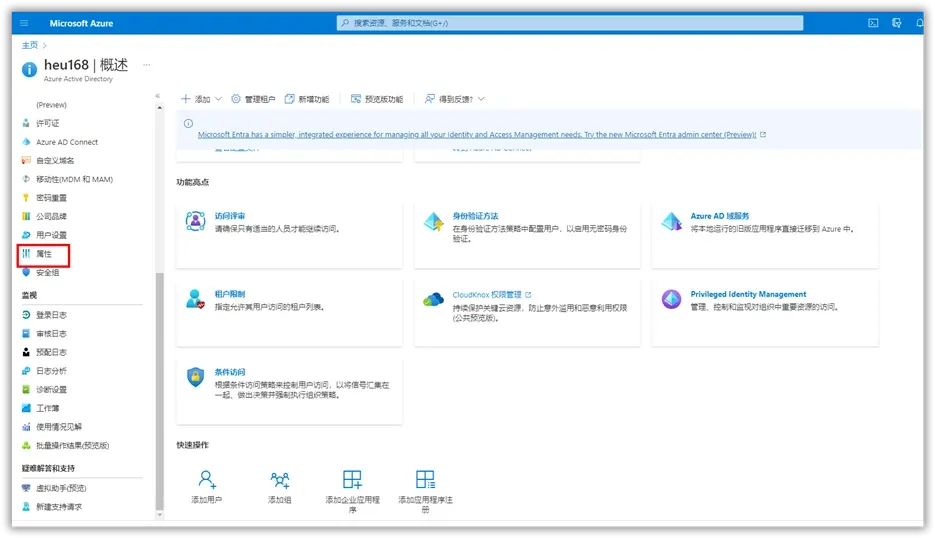Click the 登录日志 sidebar icon
Viewport: 935px width, 538px height.
(26, 314)
